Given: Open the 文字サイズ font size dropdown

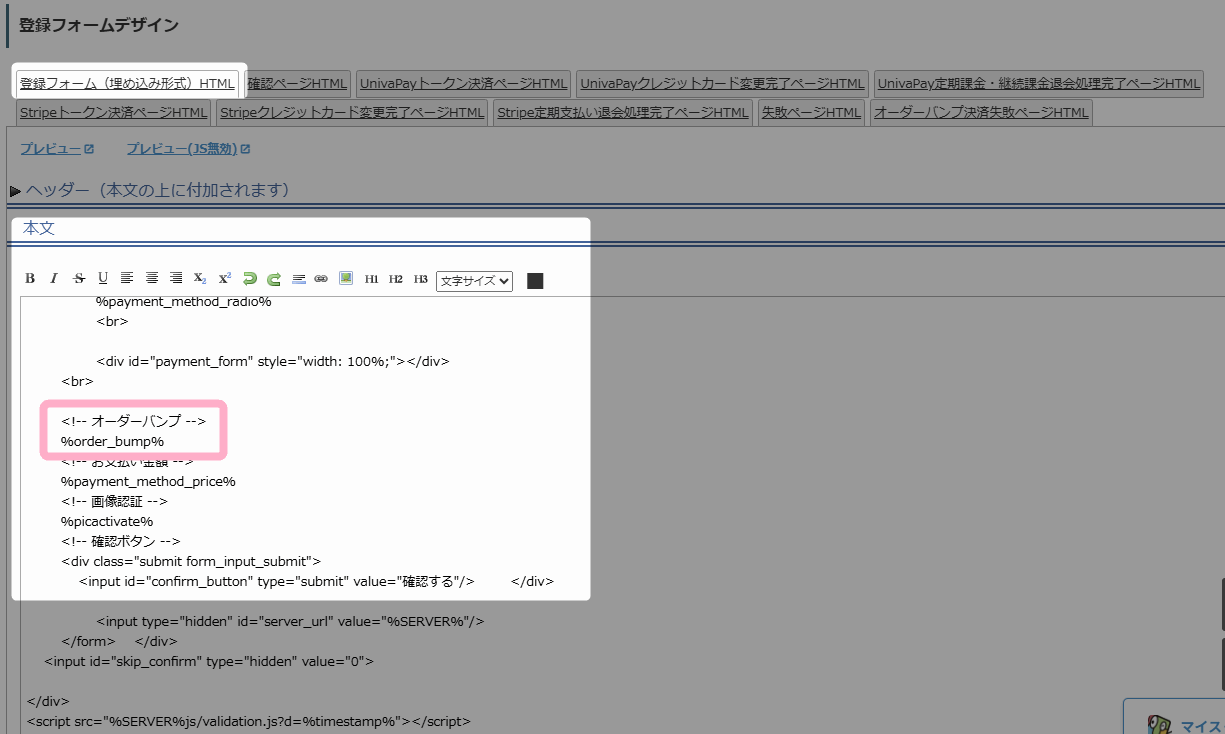Looking at the screenshot, I should (475, 281).
